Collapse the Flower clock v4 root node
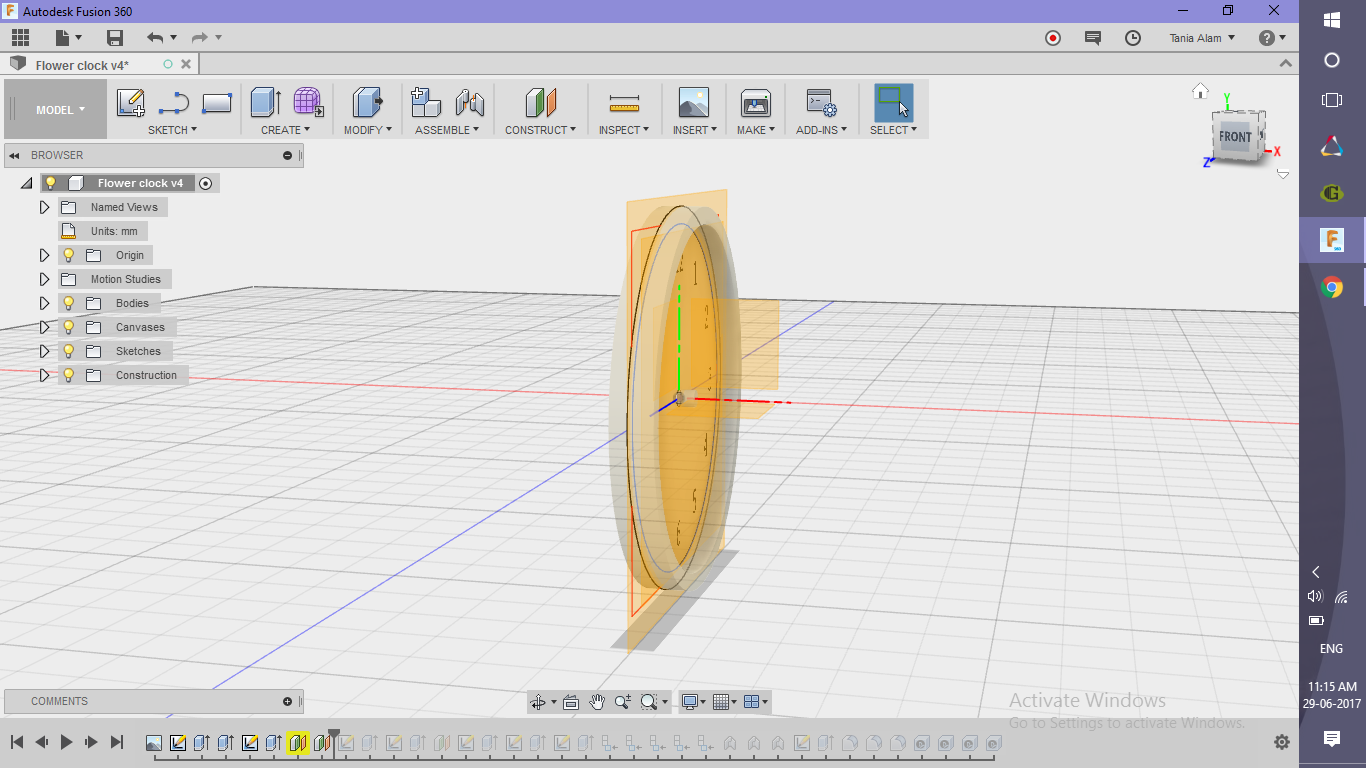This screenshot has height=768, width=1366. 26,184
